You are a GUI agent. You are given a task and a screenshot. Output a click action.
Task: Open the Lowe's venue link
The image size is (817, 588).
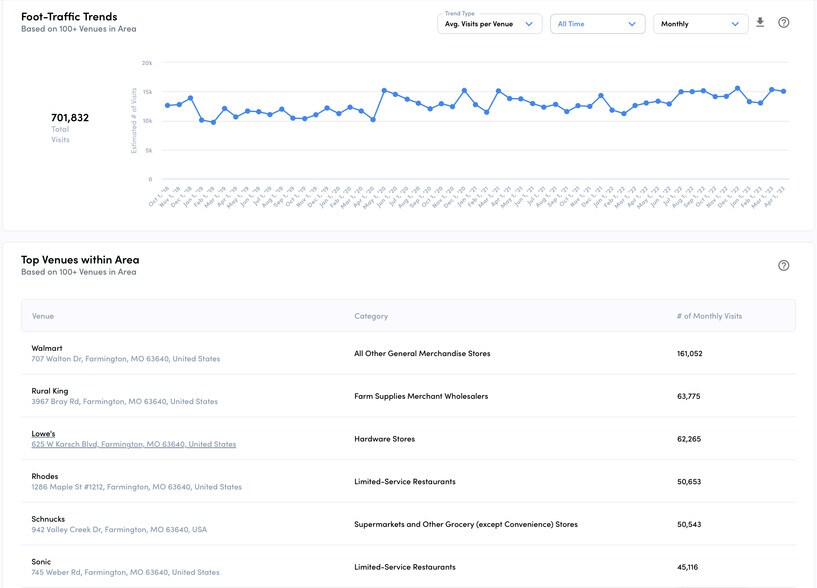pyautogui.click(x=43, y=434)
